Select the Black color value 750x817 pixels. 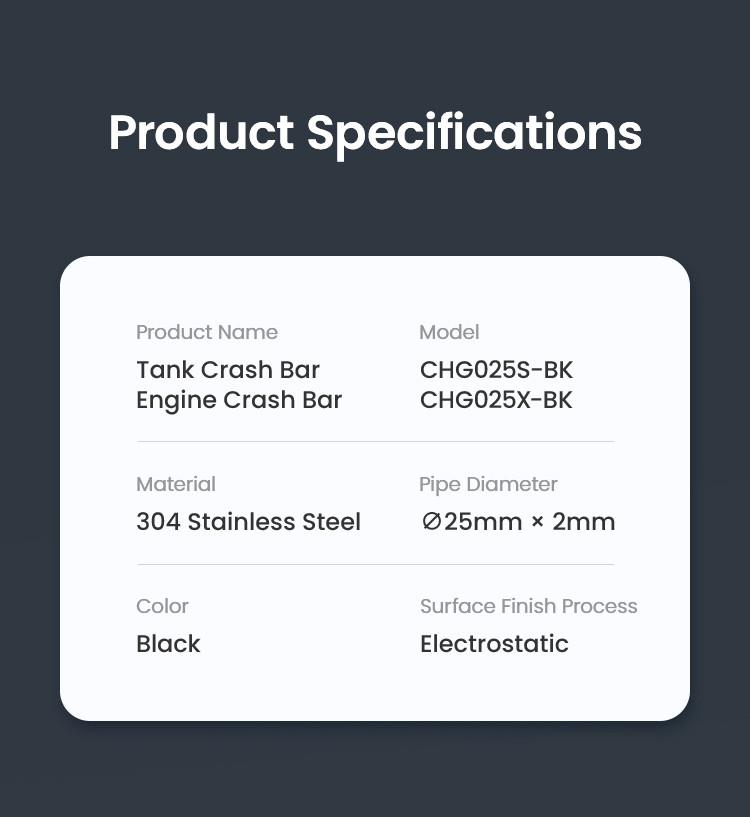(168, 644)
